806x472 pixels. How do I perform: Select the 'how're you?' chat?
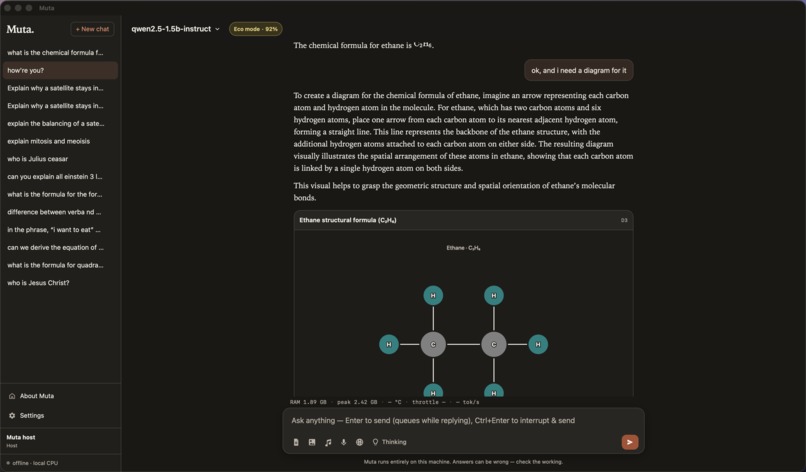tap(60, 70)
